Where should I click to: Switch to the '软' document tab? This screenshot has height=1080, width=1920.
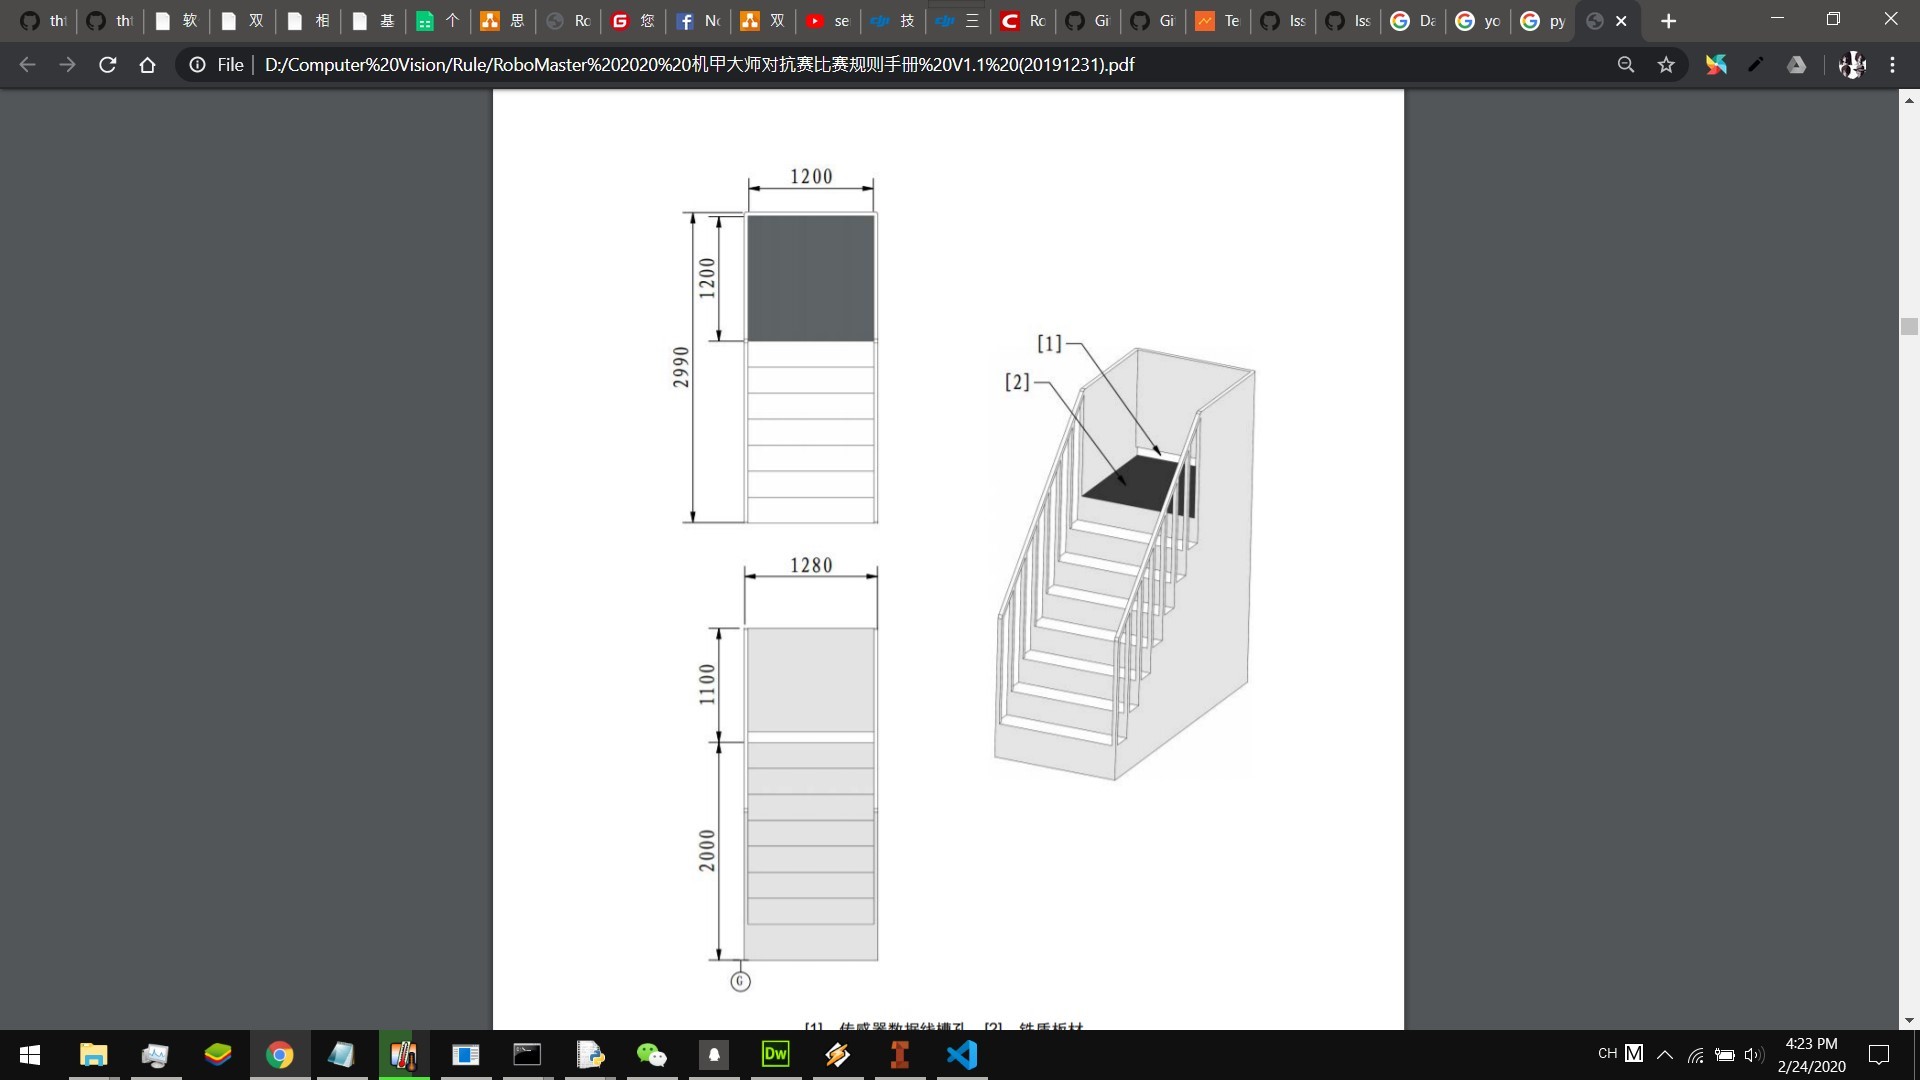[176, 21]
